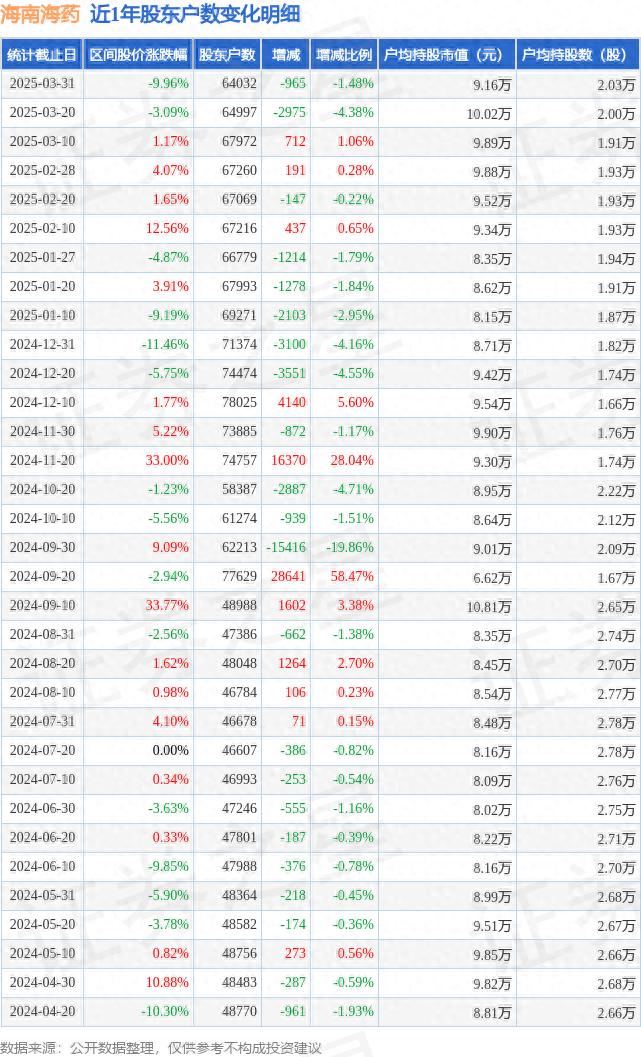
Task: Click the date cell 2024-04-20
Action: pos(42,1011)
